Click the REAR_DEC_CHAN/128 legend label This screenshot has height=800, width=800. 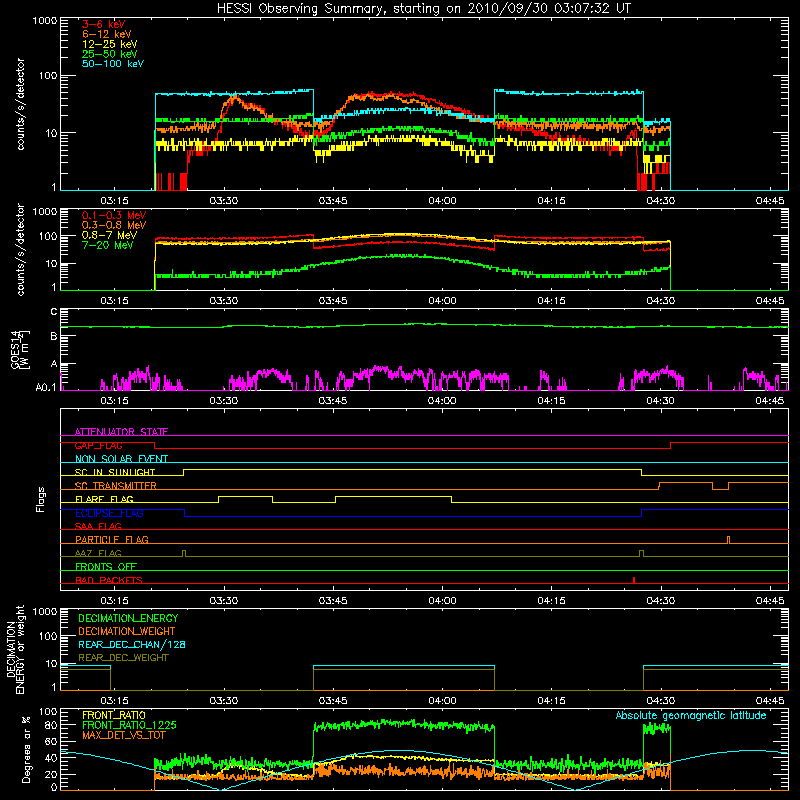point(132,644)
